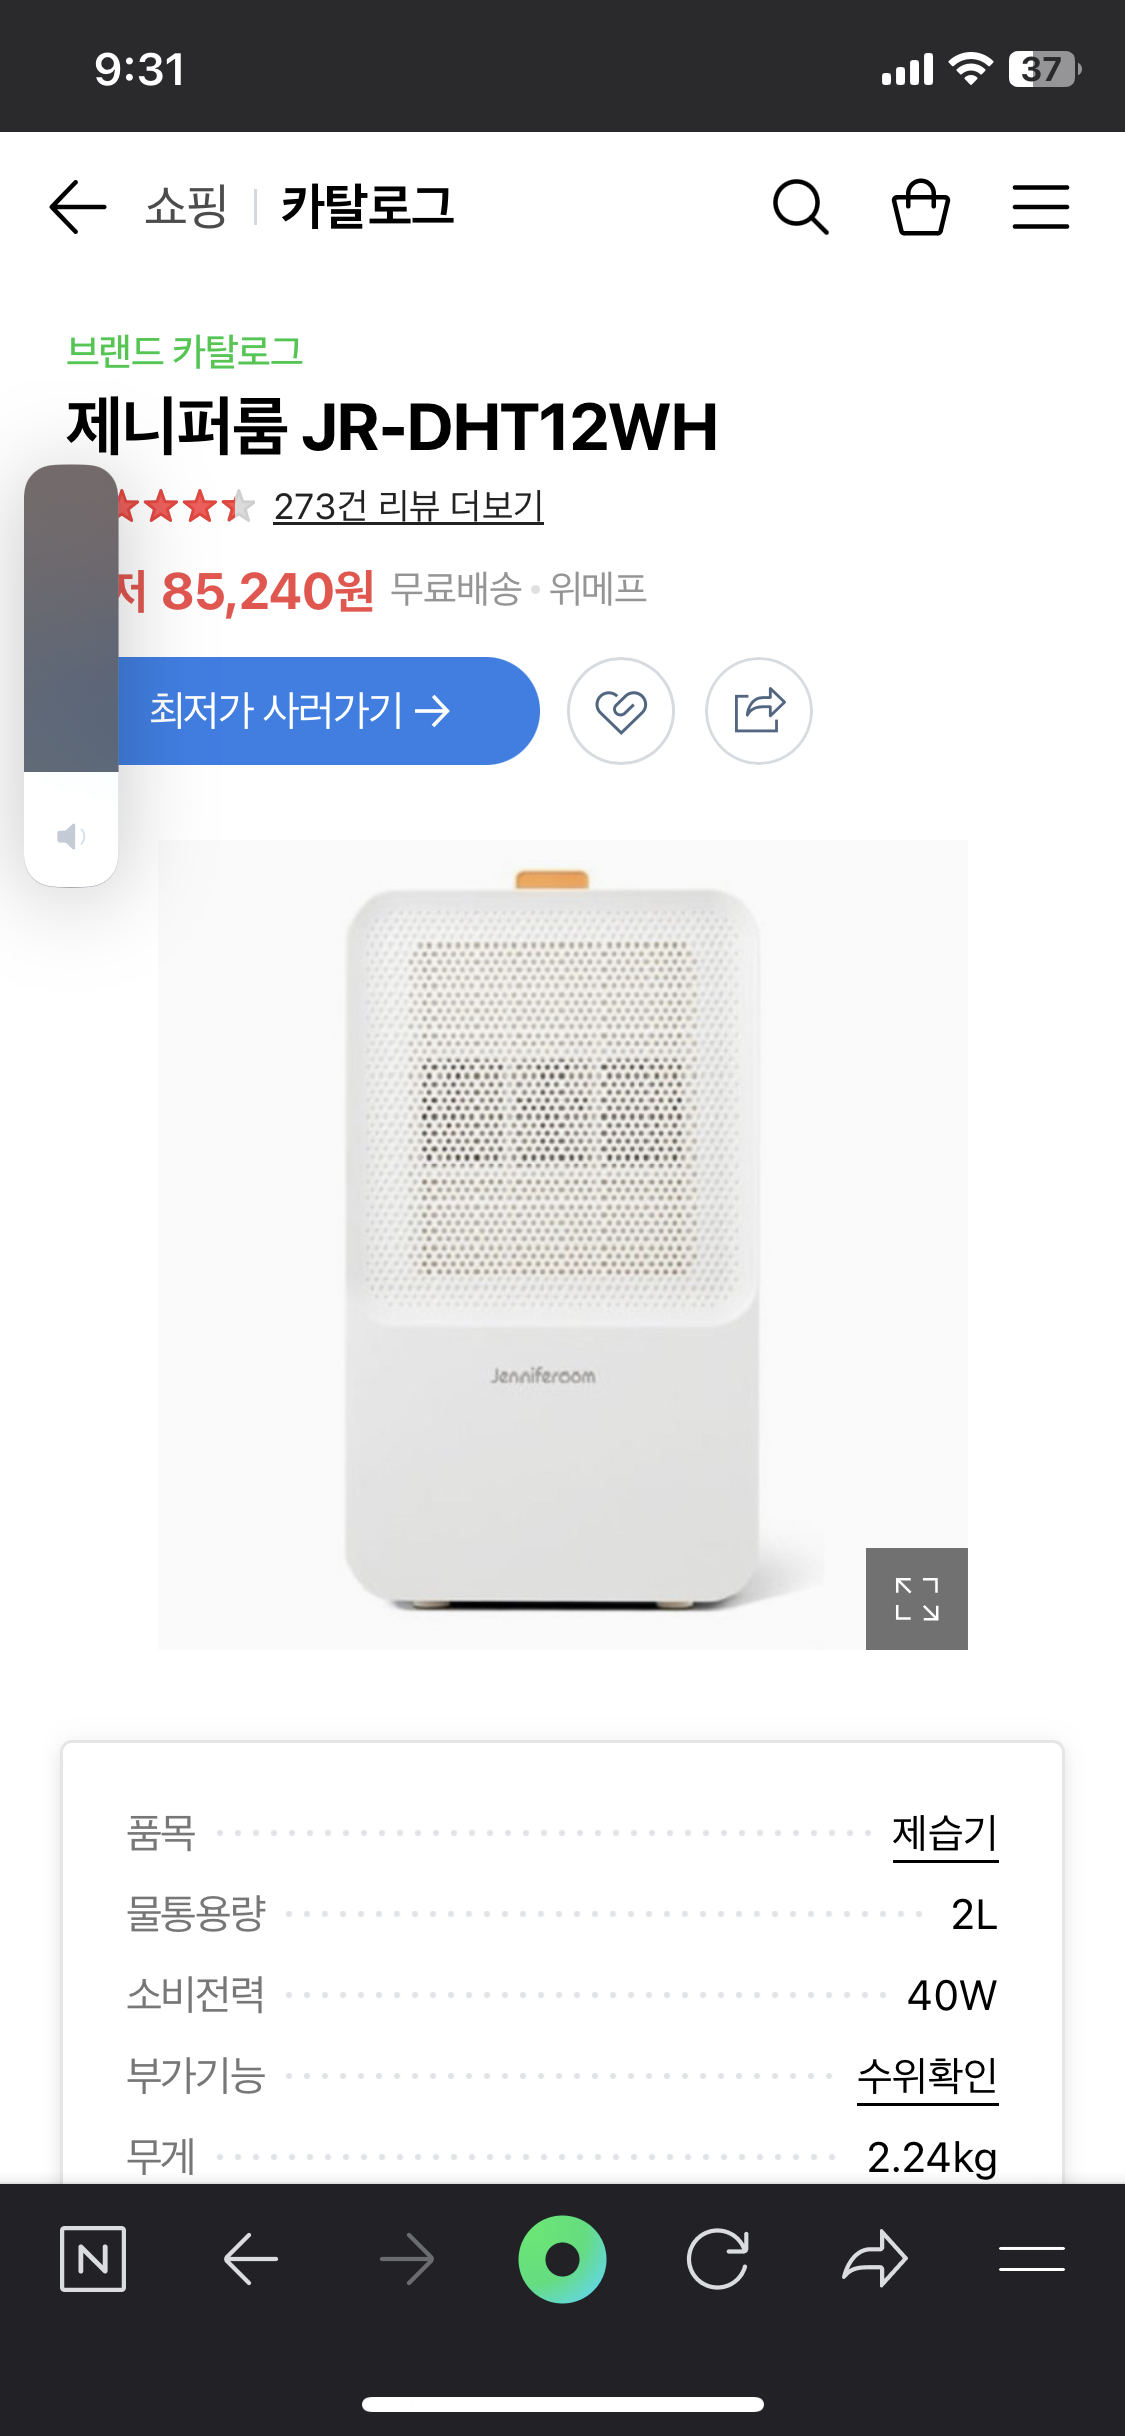The height and width of the screenshot is (2436, 1125).
Task: Go back using browser toolbar arrow
Action: point(250,2259)
